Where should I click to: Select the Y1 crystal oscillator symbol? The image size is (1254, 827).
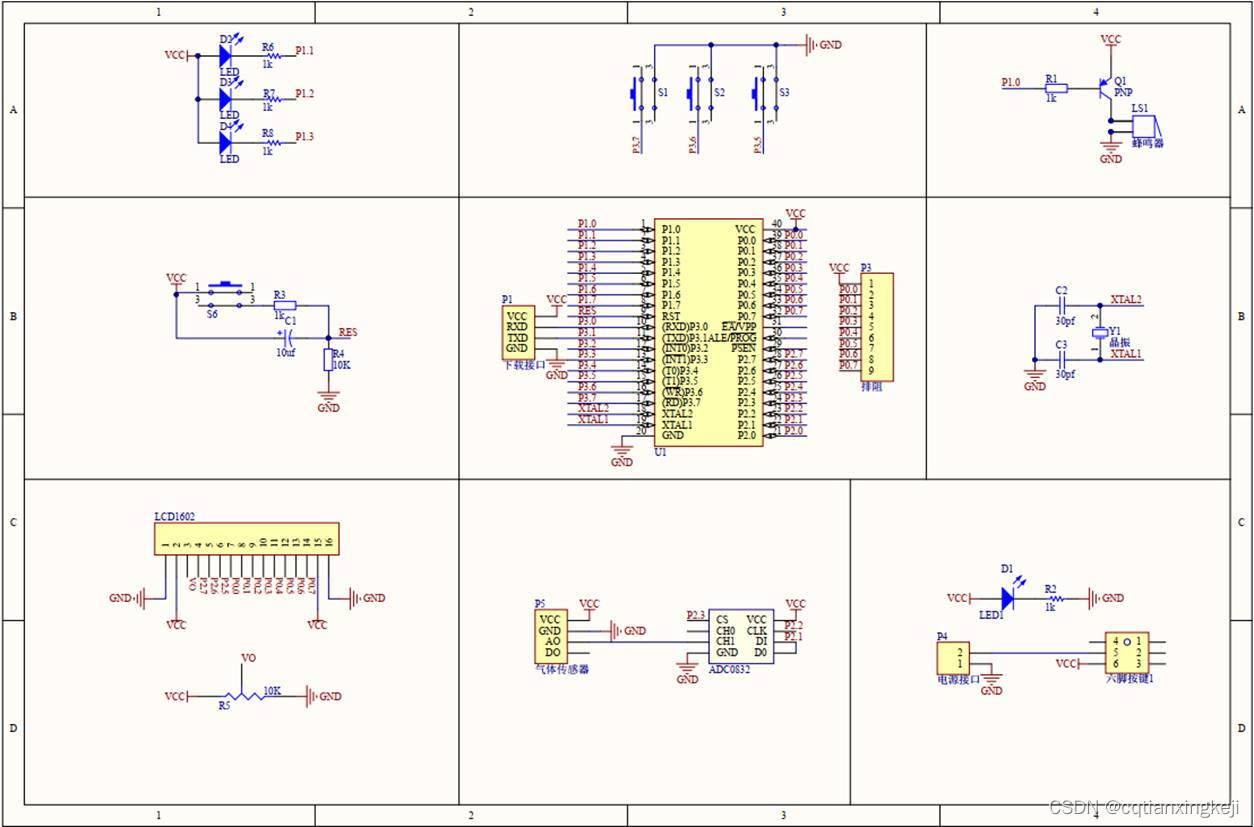pos(1100,331)
